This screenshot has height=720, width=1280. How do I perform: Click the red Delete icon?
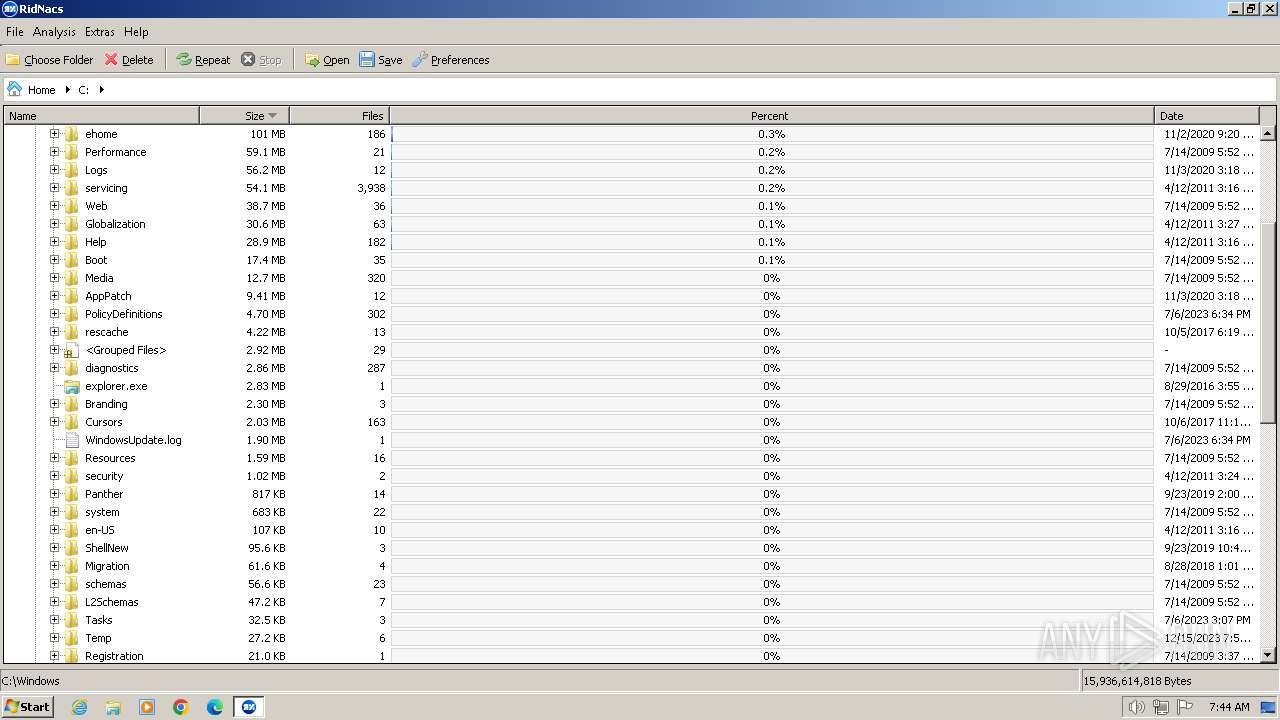111,60
